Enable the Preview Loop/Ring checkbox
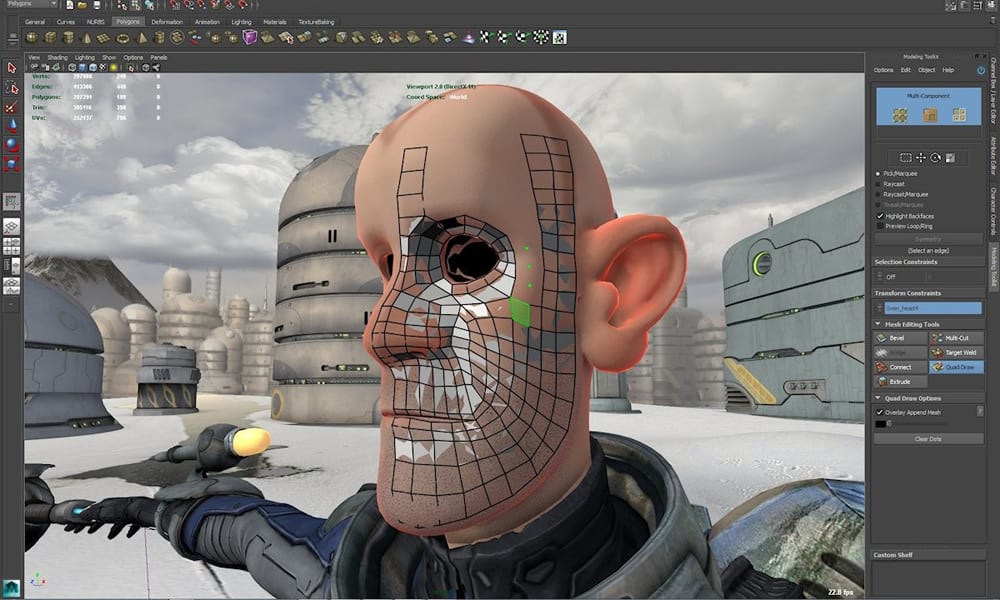 880,226
